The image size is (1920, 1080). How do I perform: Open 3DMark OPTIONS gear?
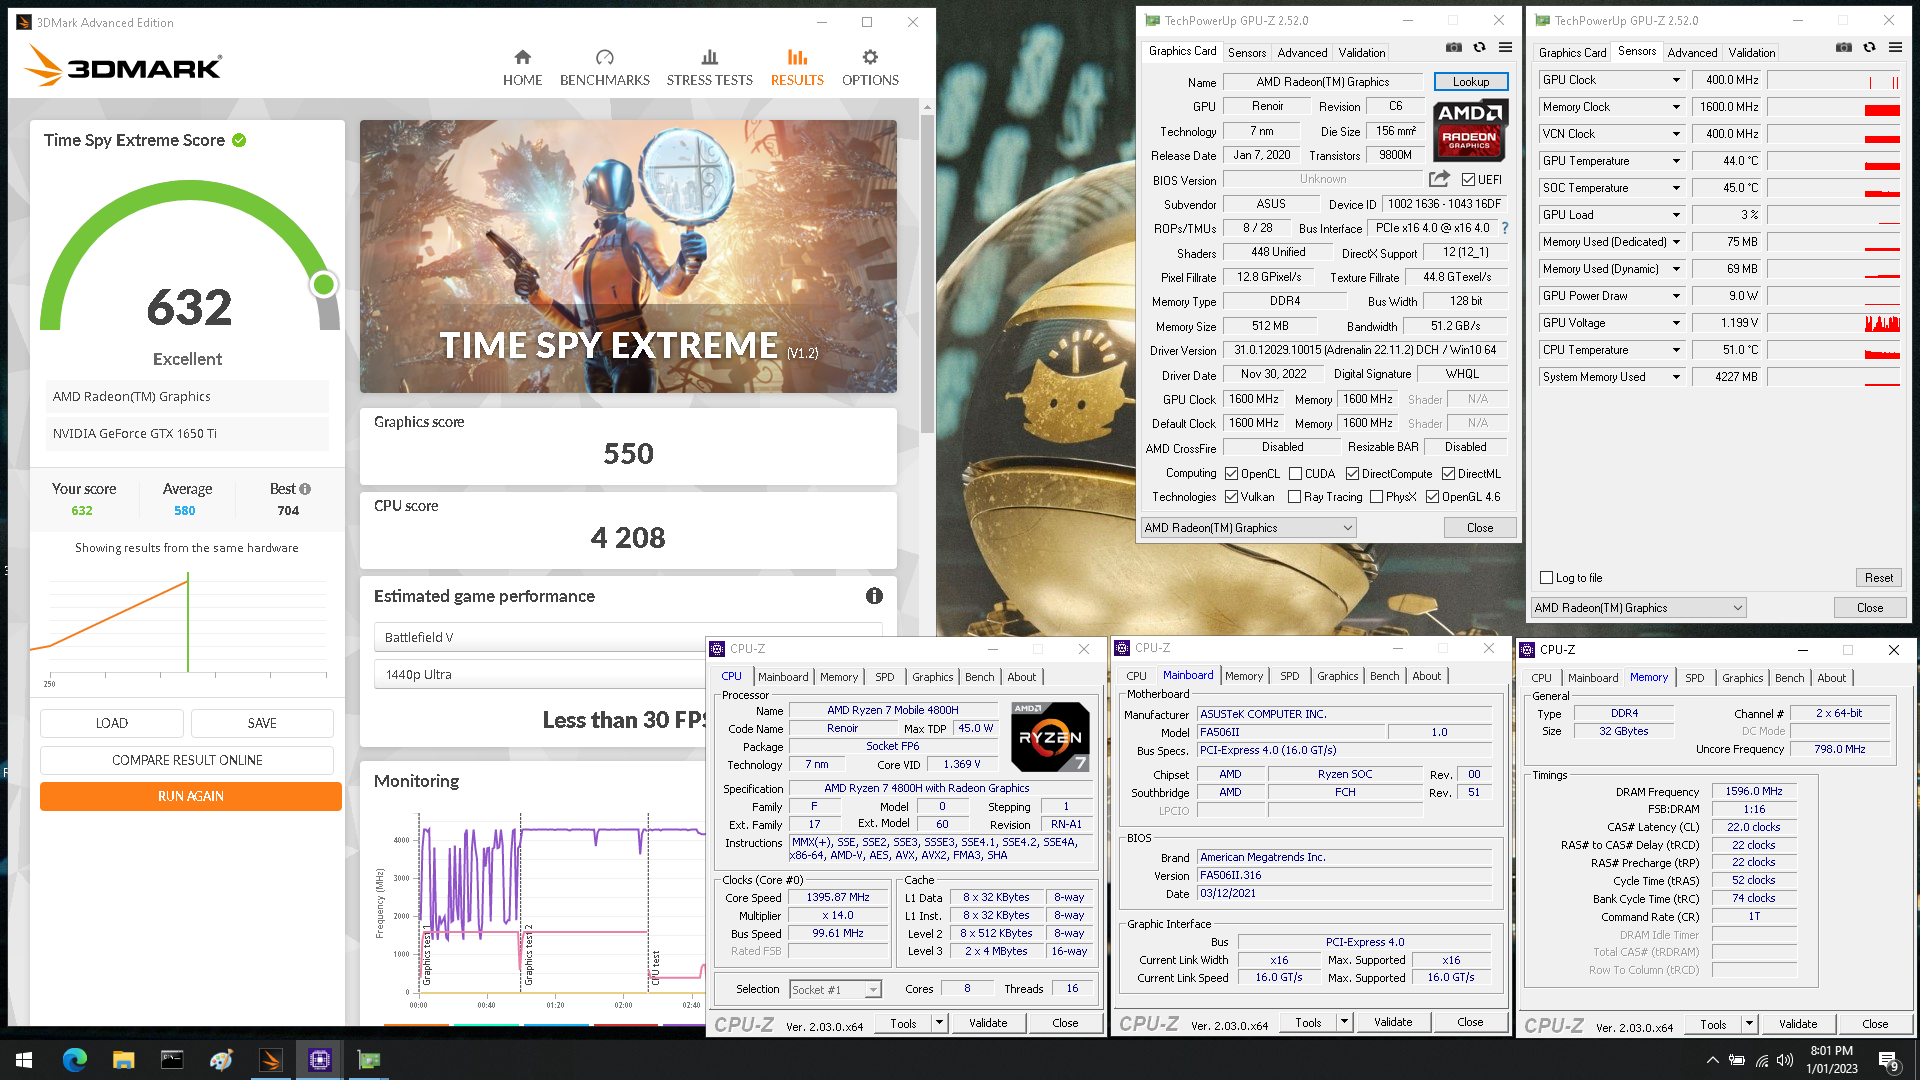[870, 68]
